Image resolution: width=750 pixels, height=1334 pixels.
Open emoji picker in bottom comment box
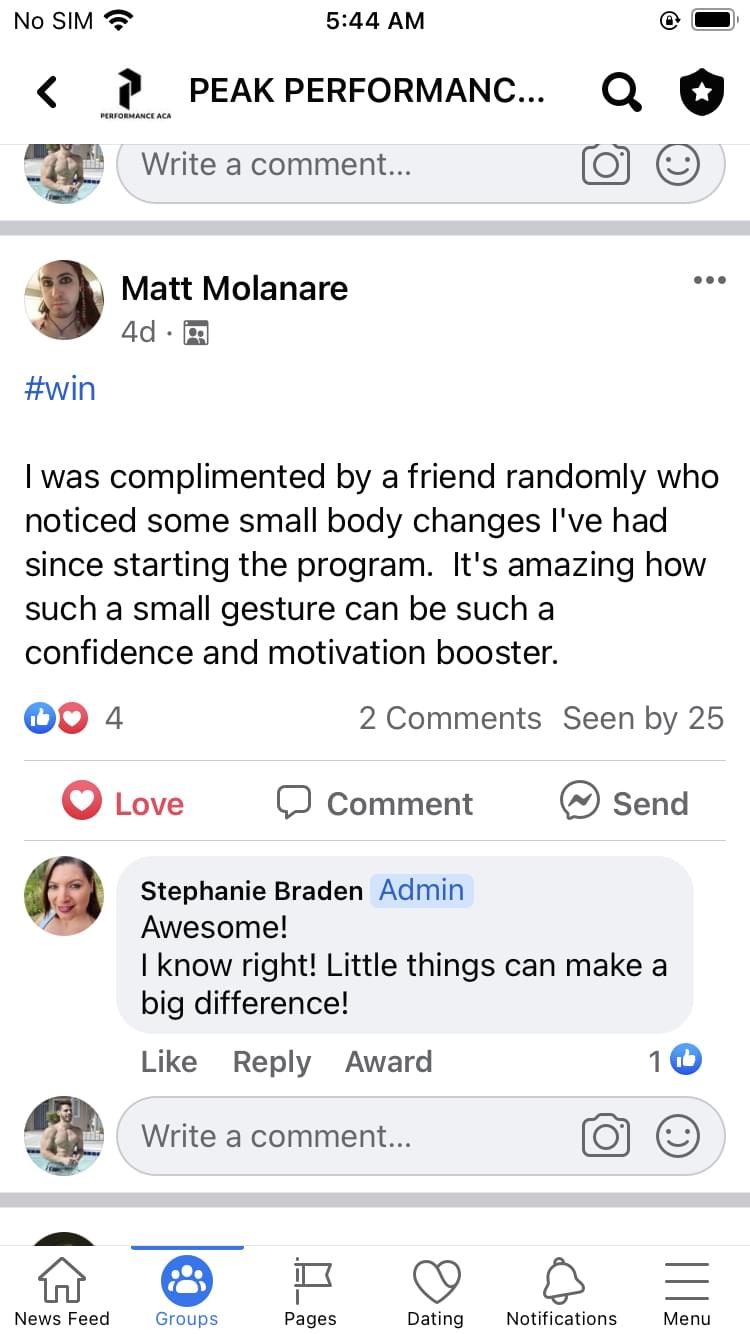click(677, 1136)
